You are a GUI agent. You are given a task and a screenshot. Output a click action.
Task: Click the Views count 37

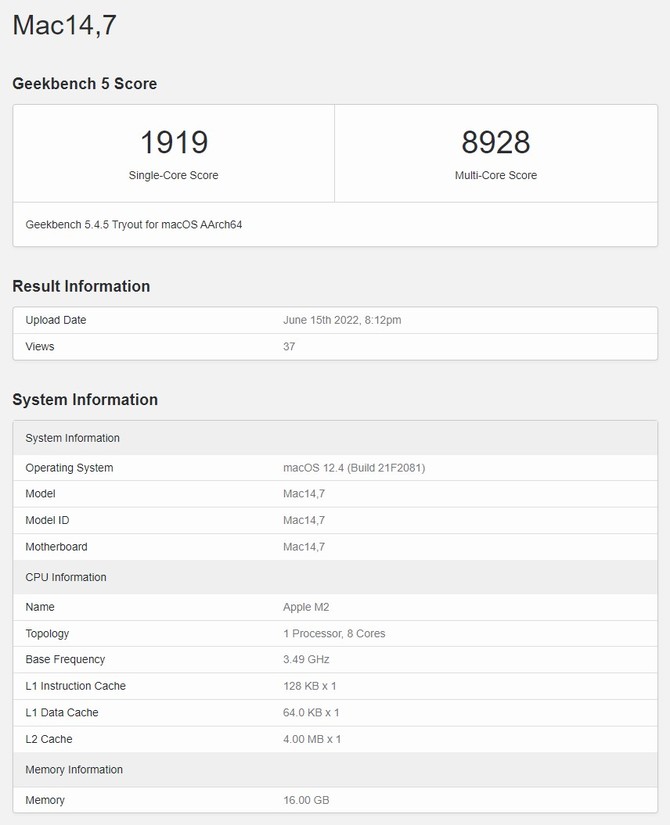point(289,346)
